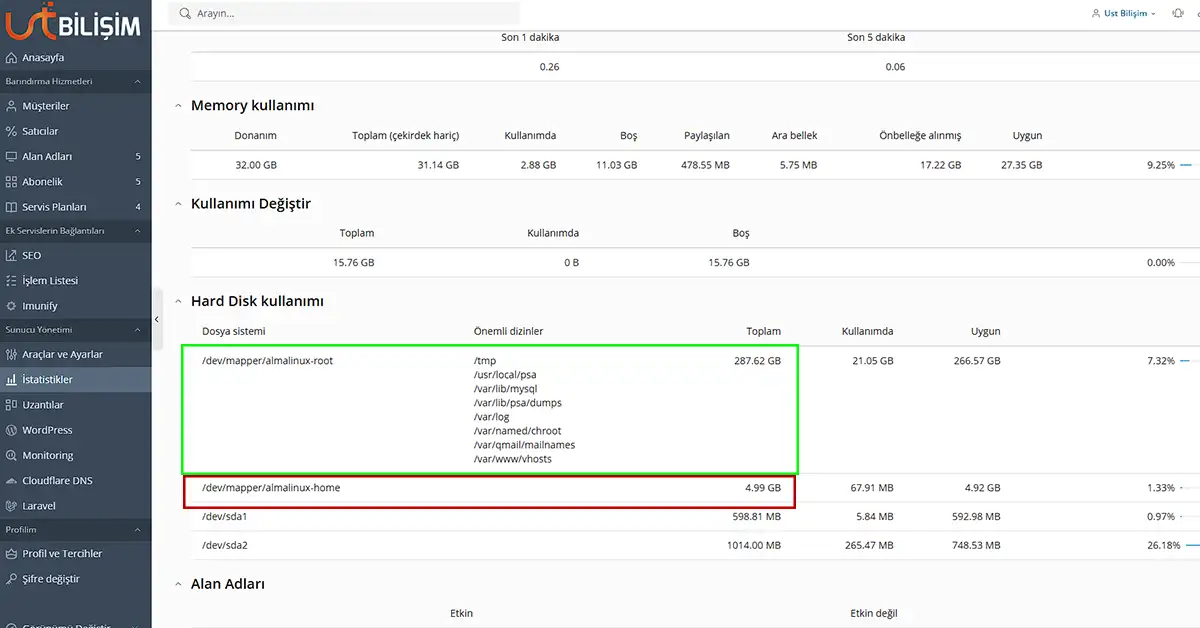The image size is (1200, 628).
Task: Click the Anasayfa home icon
Action: pos(12,58)
